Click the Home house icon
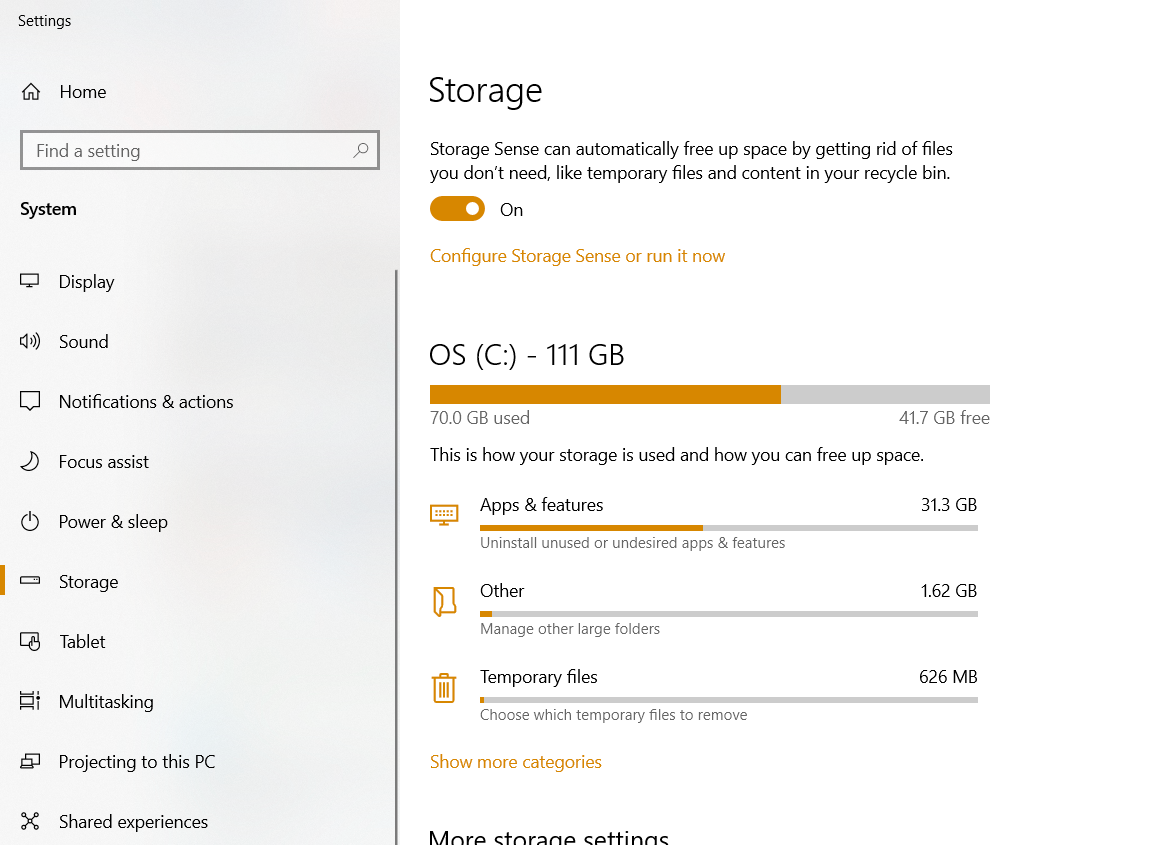Viewport: 1172px width, 845px height. (x=31, y=92)
